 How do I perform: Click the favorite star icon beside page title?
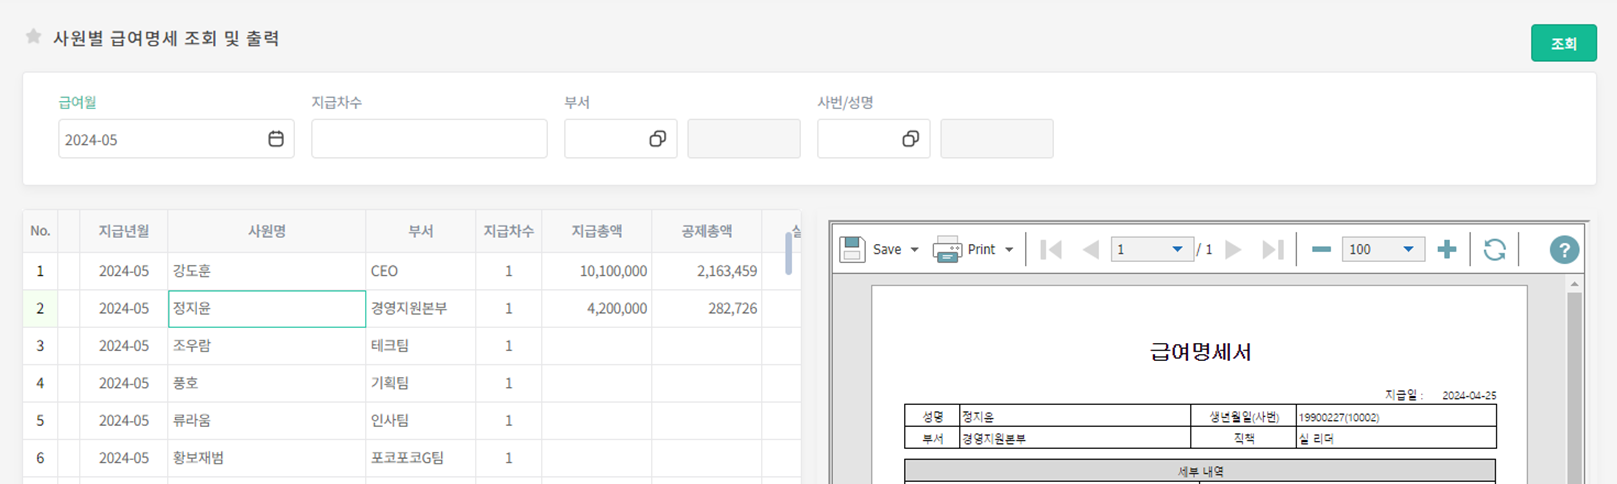pyautogui.click(x=33, y=37)
